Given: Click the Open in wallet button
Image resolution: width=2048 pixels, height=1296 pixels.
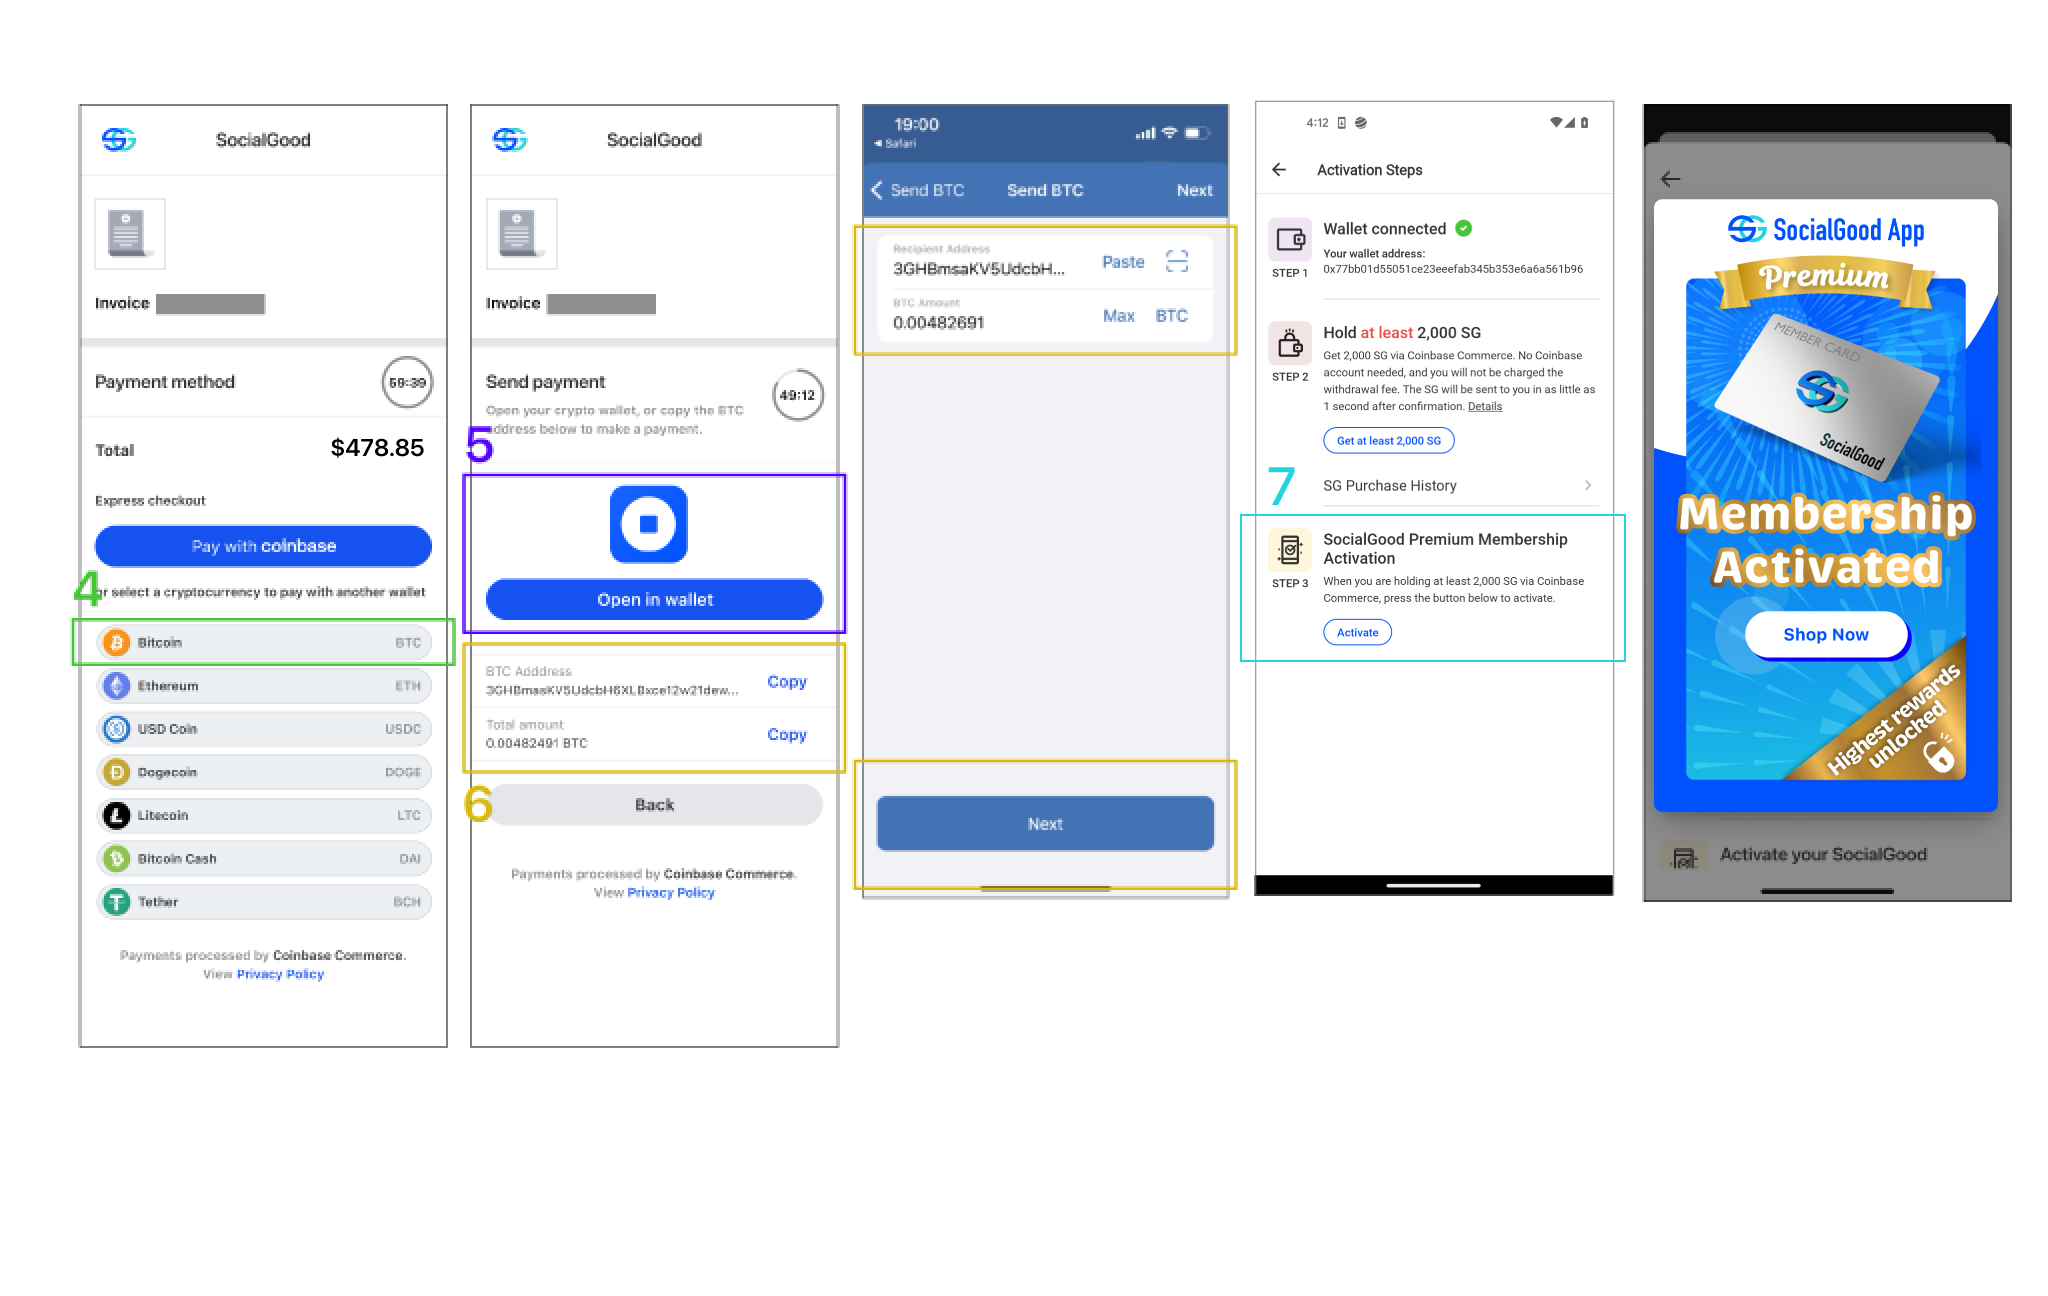Looking at the screenshot, I should tap(652, 599).
